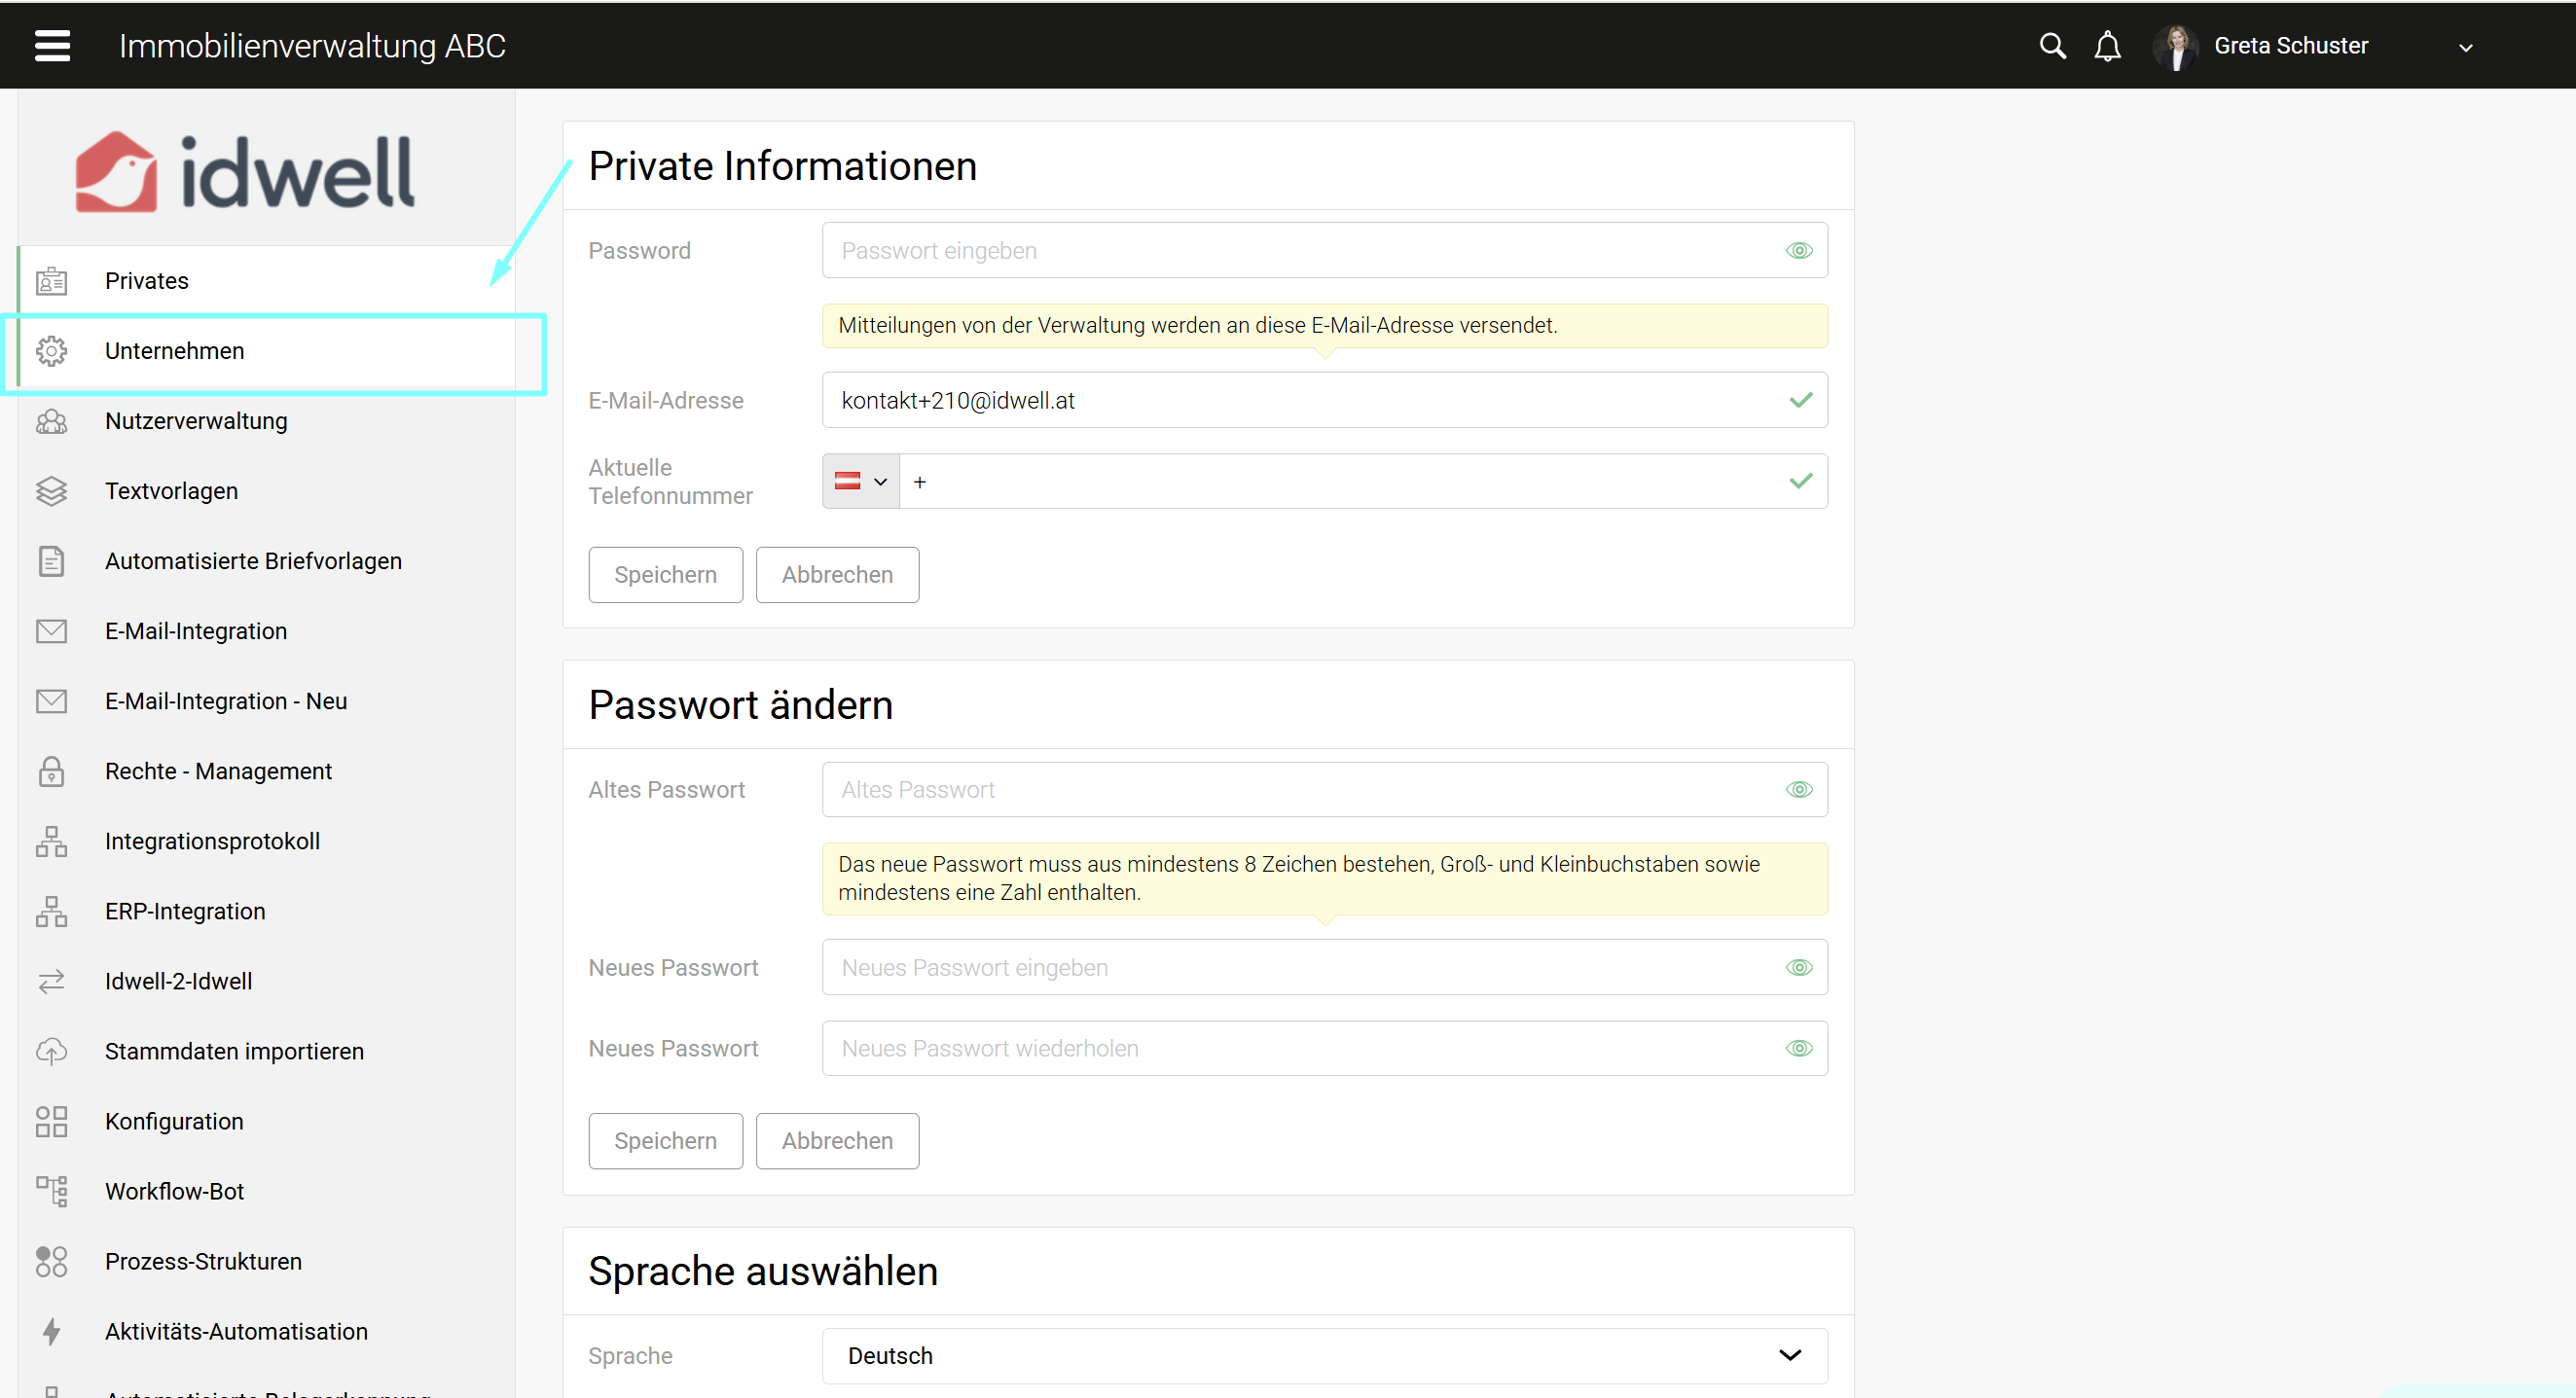Image resolution: width=2576 pixels, height=1398 pixels.
Task: Click the search magnifier icon
Action: click(2052, 46)
